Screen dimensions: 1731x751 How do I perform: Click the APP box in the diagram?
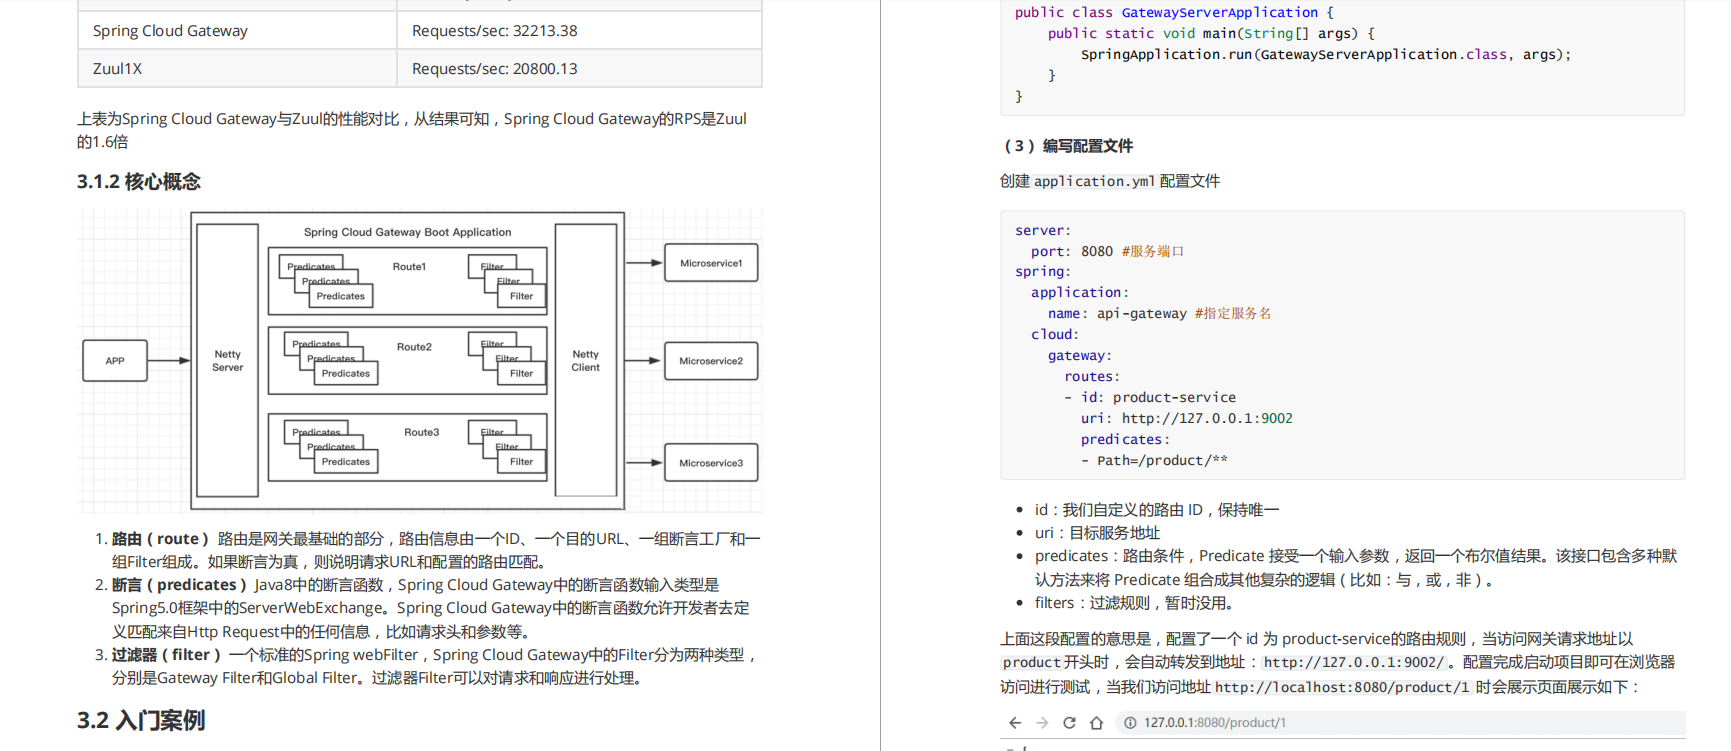pos(115,361)
